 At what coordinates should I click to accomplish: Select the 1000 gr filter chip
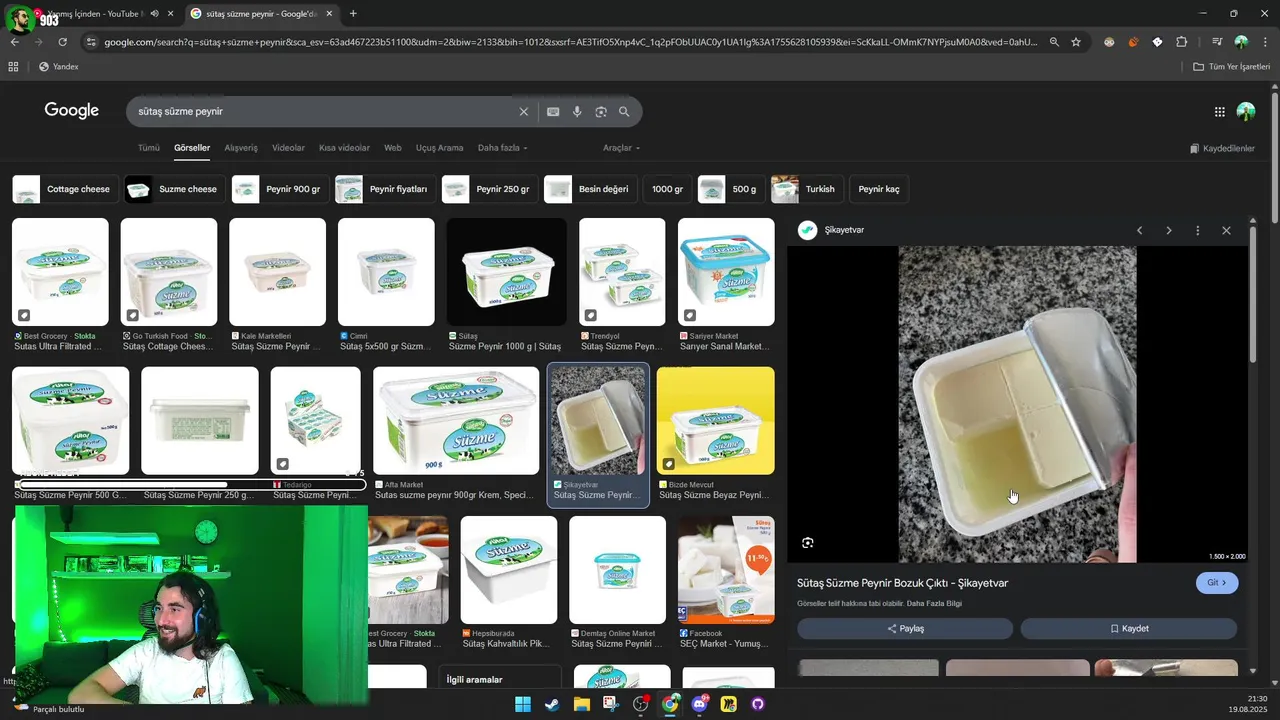[667, 189]
